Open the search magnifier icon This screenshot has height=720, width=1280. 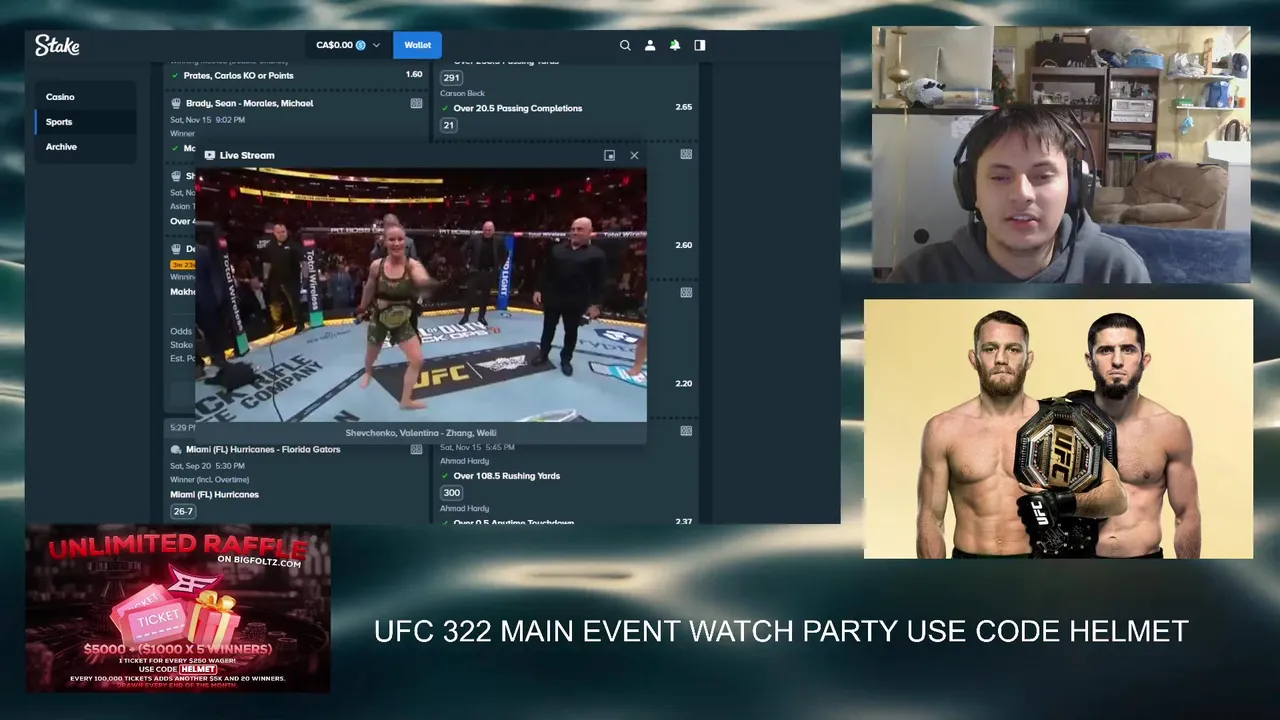(x=625, y=45)
